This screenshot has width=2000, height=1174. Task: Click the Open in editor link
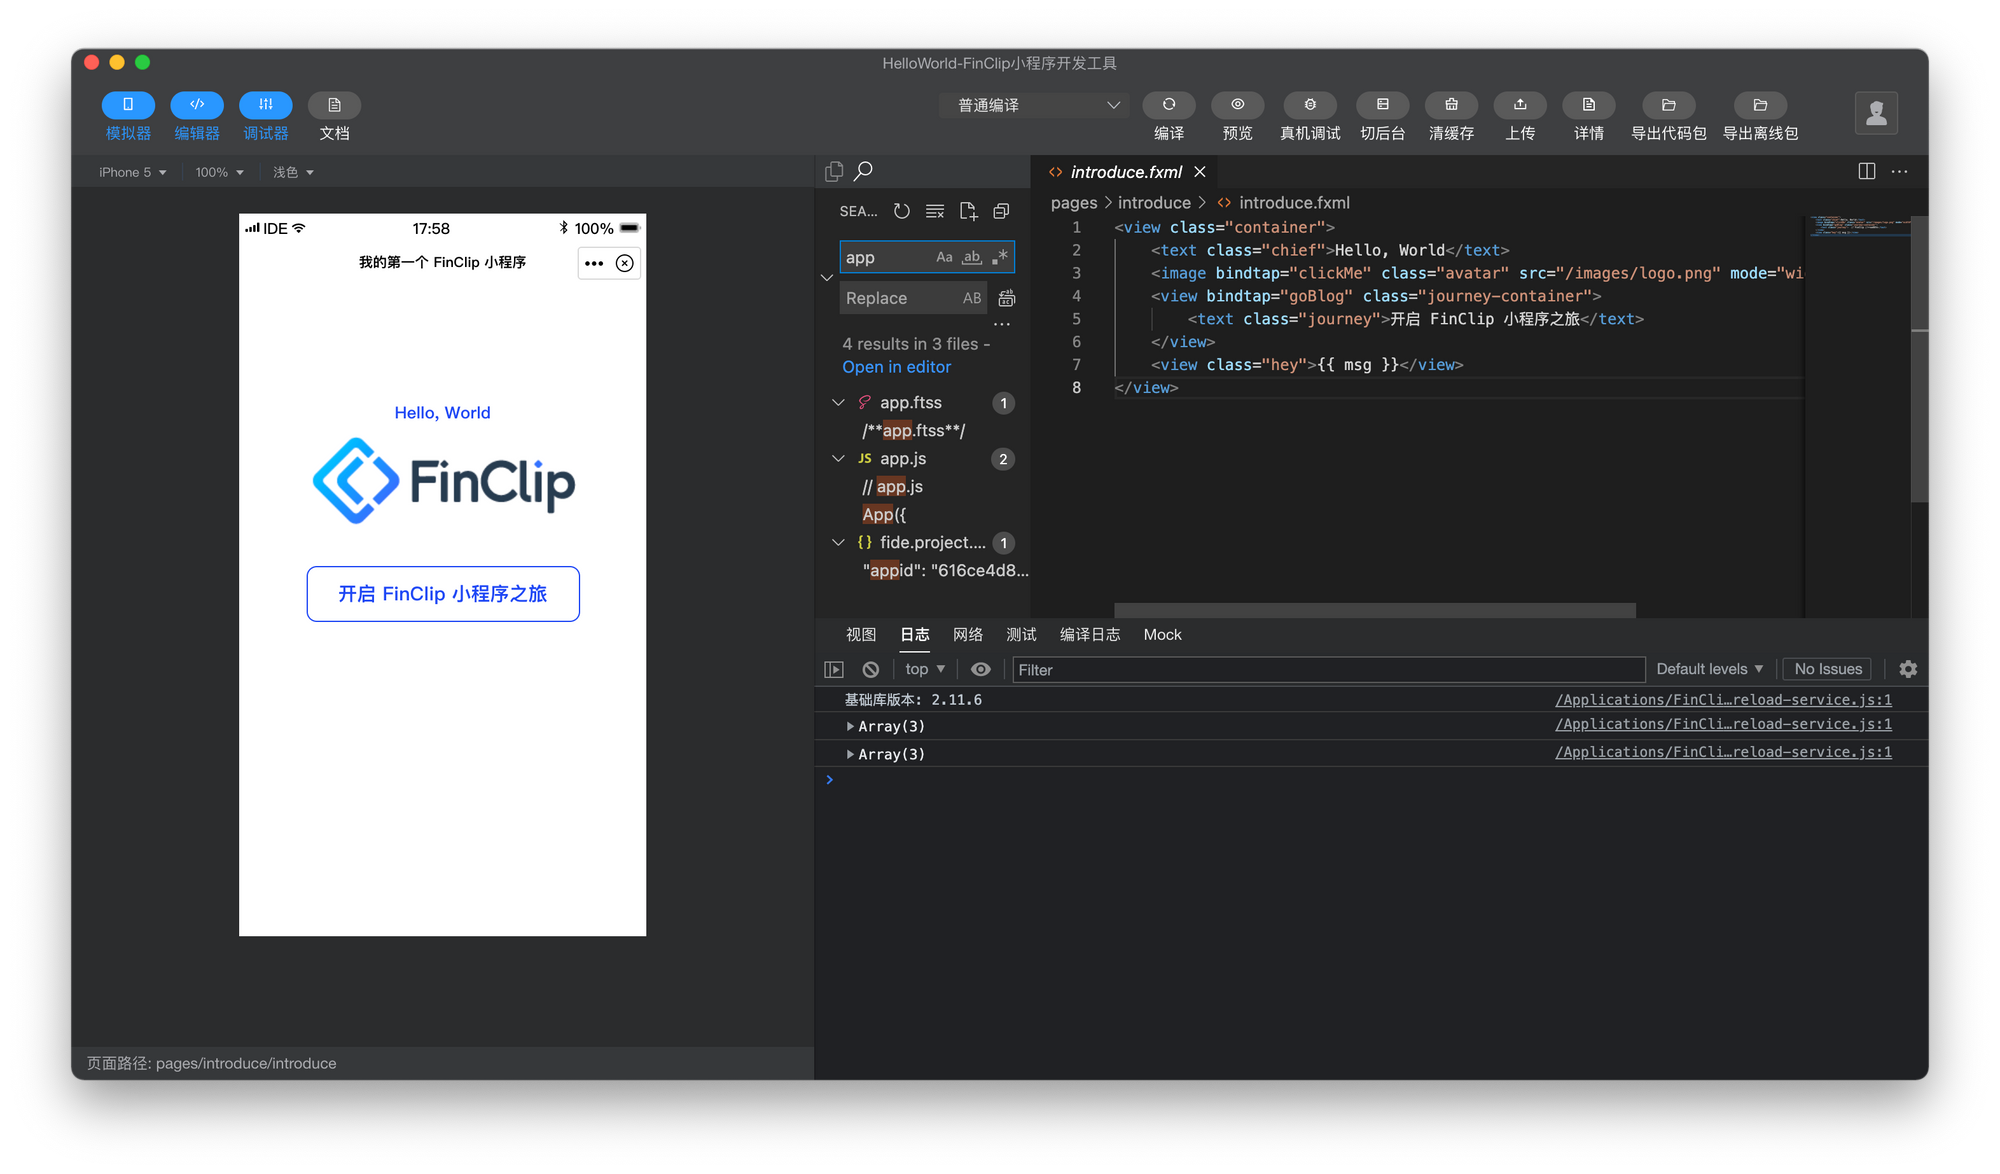(896, 367)
